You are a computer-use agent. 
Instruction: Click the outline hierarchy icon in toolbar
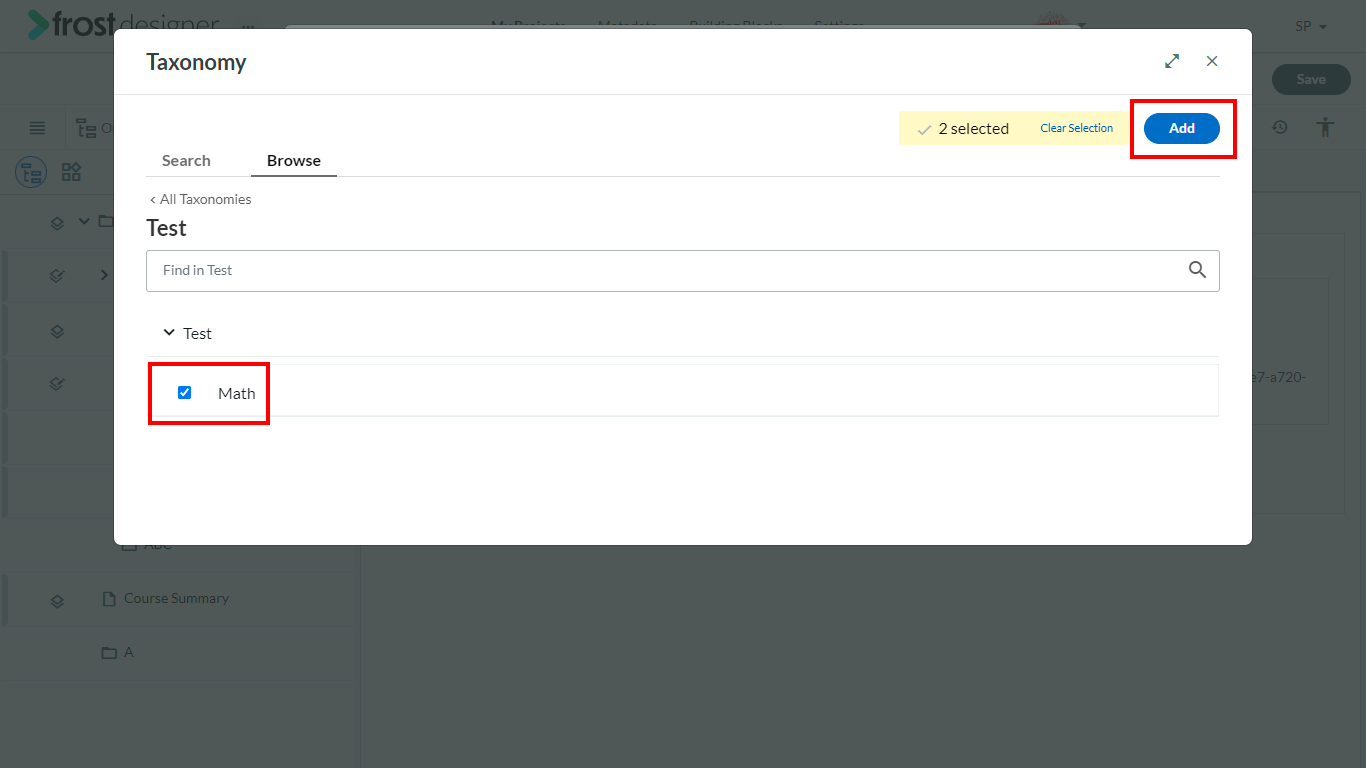pyautogui.click(x=85, y=128)
